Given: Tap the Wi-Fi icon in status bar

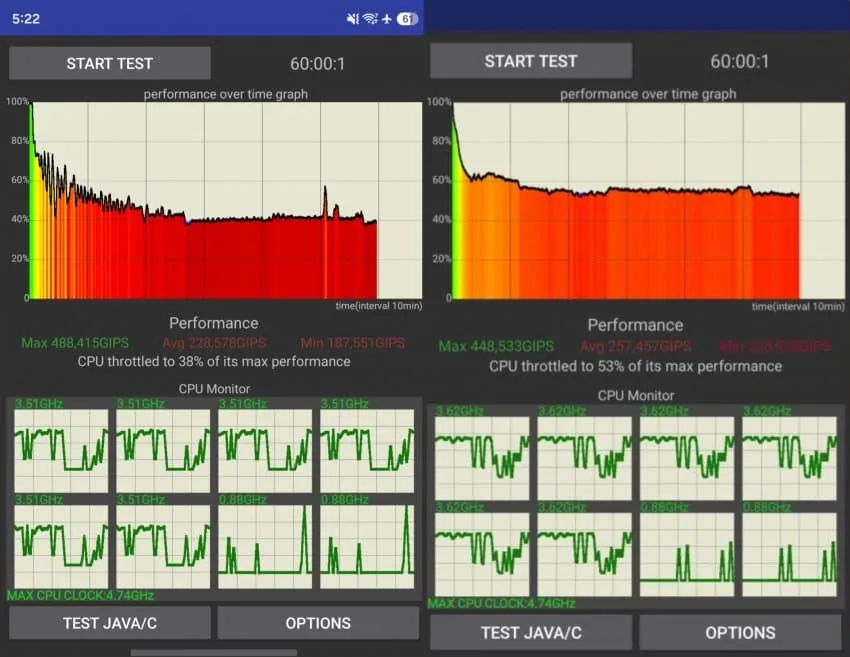Looking at the screenshot, I should click(370, 19).
